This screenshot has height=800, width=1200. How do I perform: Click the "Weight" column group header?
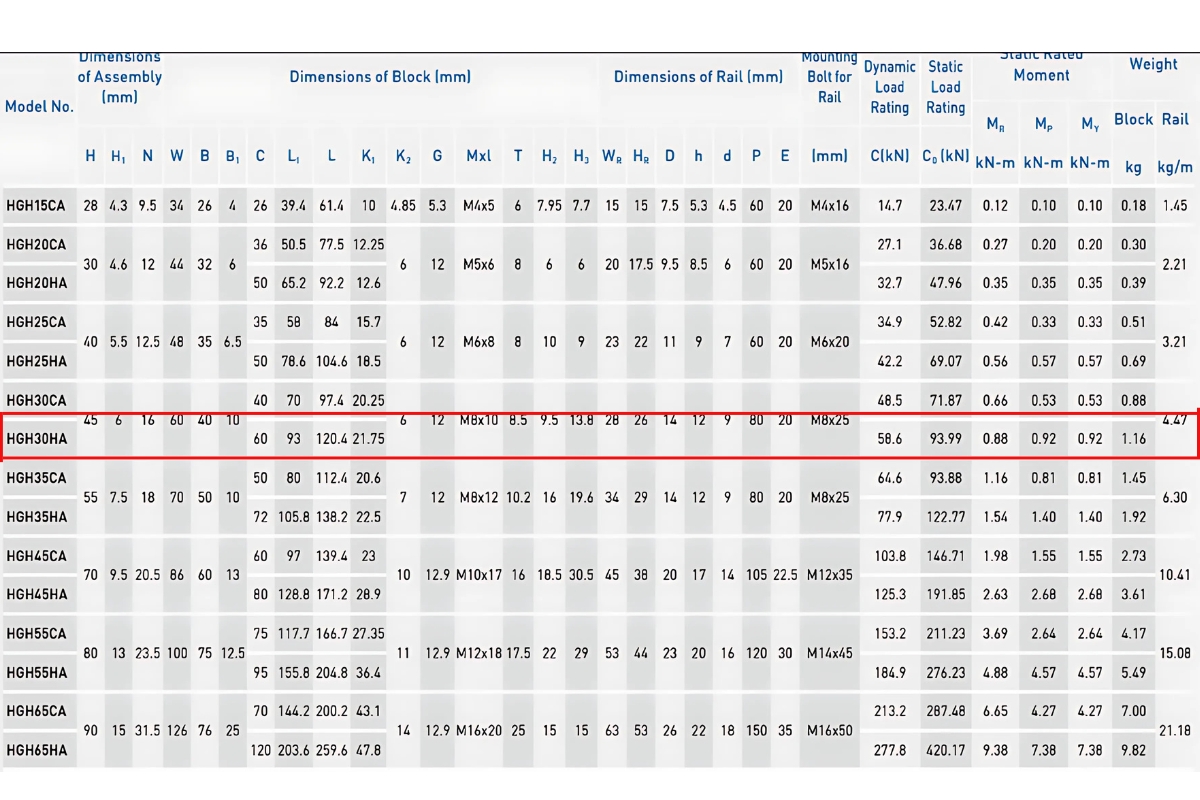point(1153,64)
